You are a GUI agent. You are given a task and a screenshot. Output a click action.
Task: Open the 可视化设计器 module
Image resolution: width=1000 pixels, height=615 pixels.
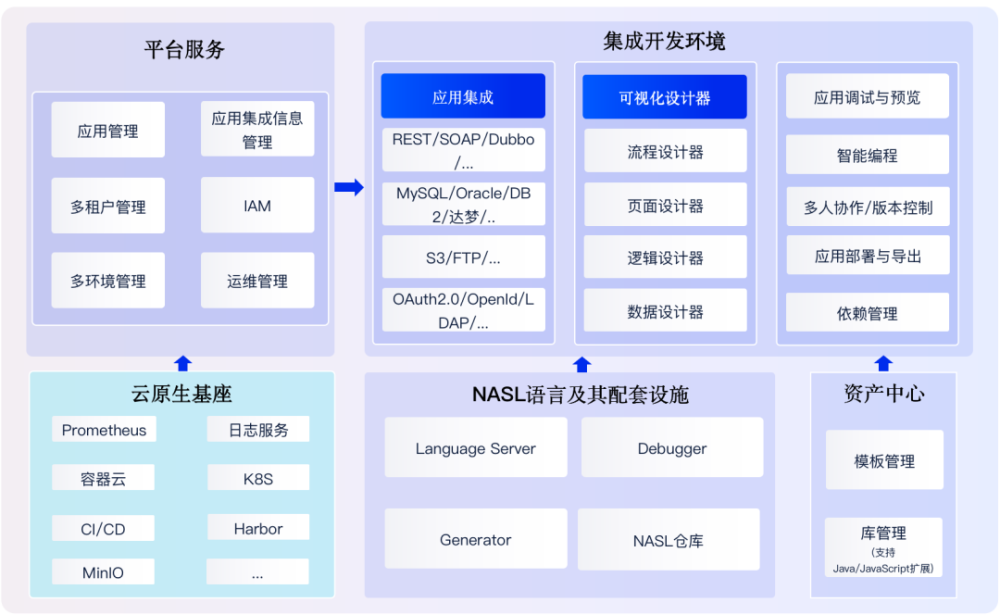(x=665, y=95)
